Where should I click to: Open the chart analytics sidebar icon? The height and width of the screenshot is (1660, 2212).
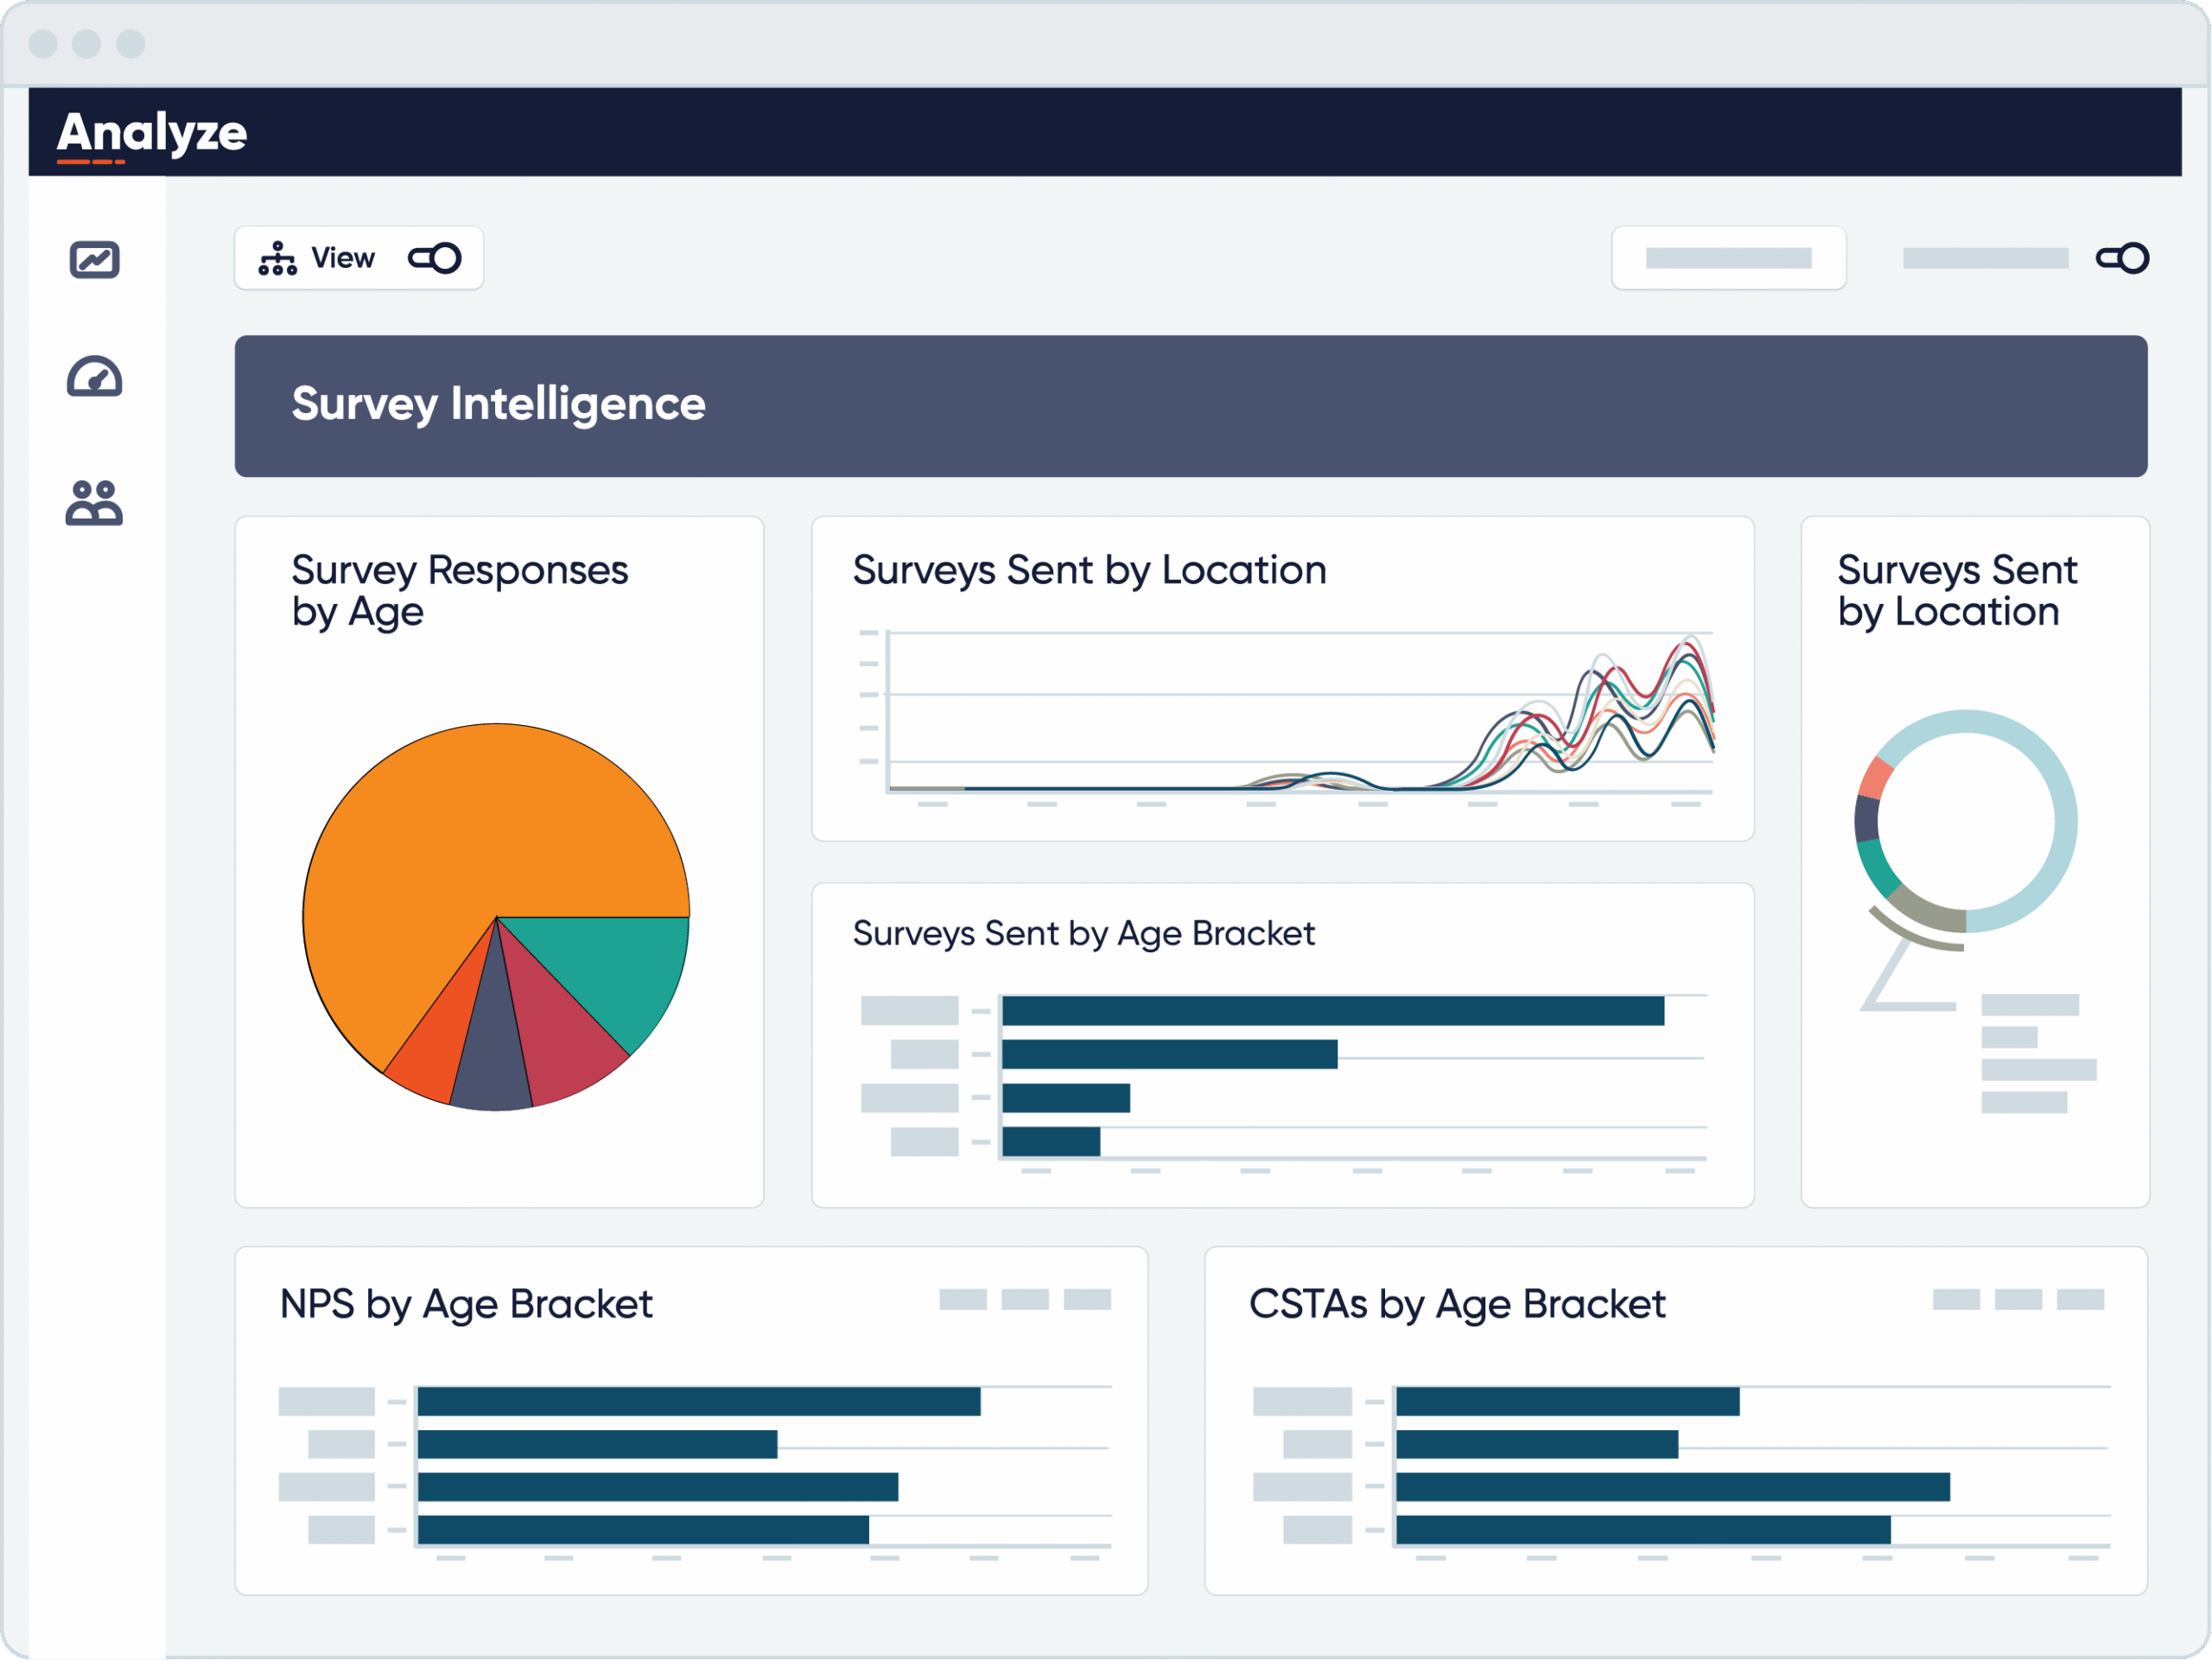94,260
